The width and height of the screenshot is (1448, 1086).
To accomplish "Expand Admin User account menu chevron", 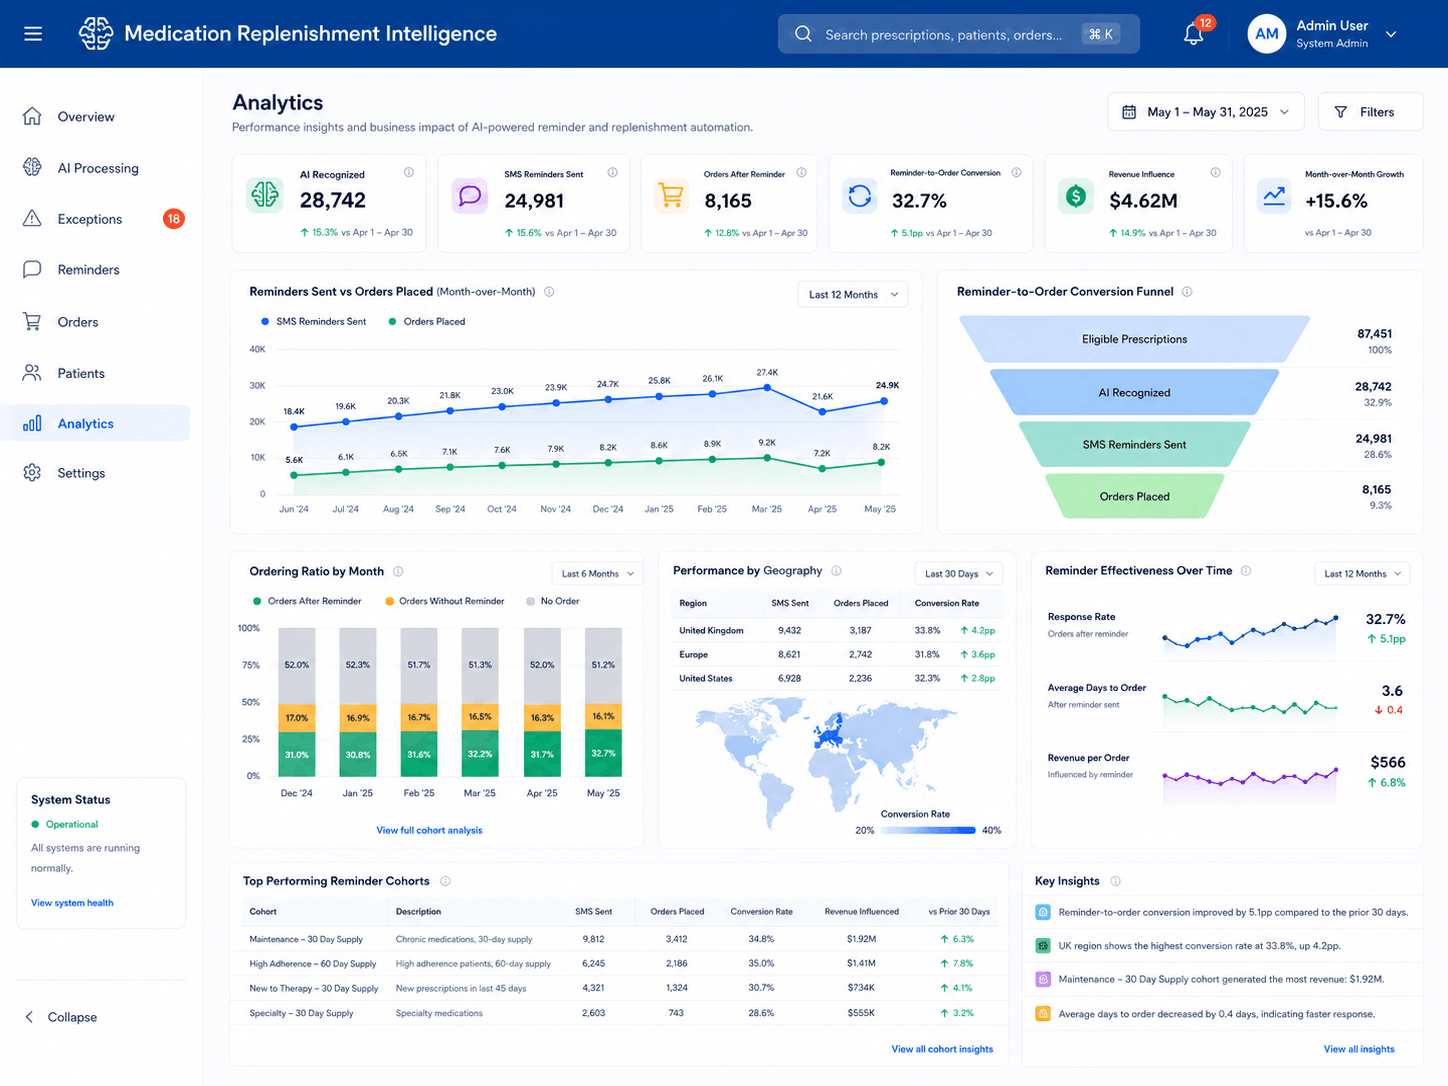I will coord(1391,34).
